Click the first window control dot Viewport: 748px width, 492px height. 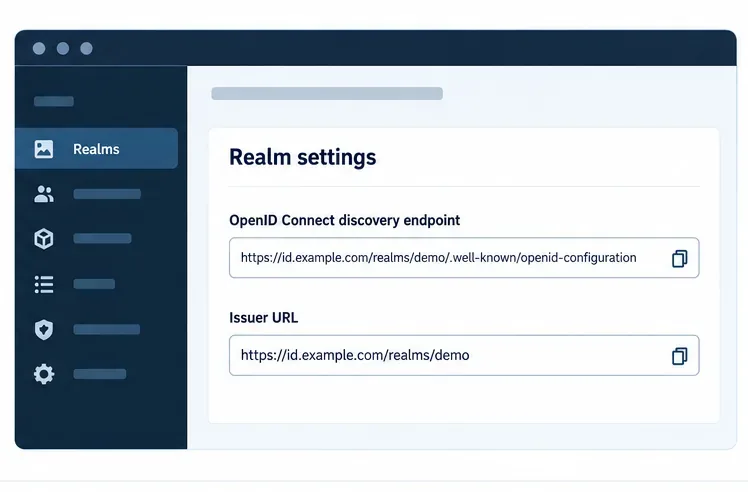[39, 48]
